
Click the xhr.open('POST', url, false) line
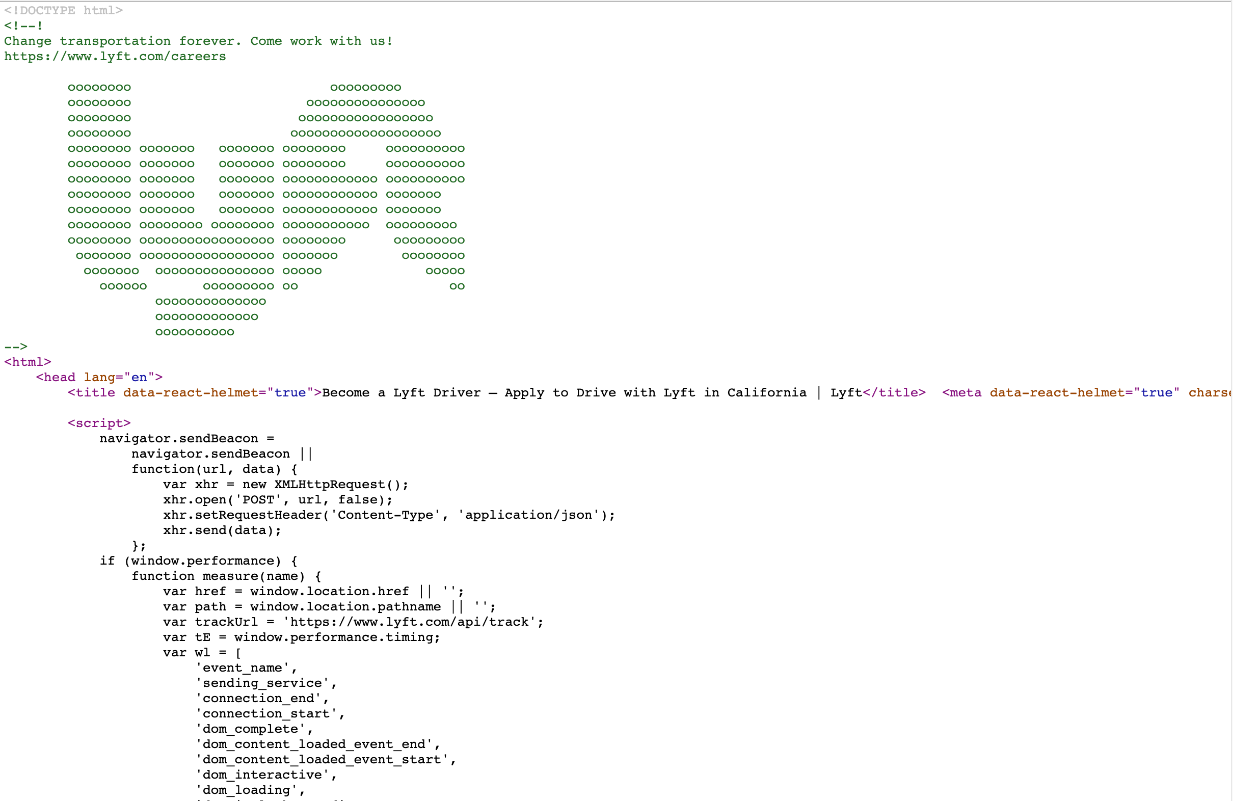pos(279,499)
